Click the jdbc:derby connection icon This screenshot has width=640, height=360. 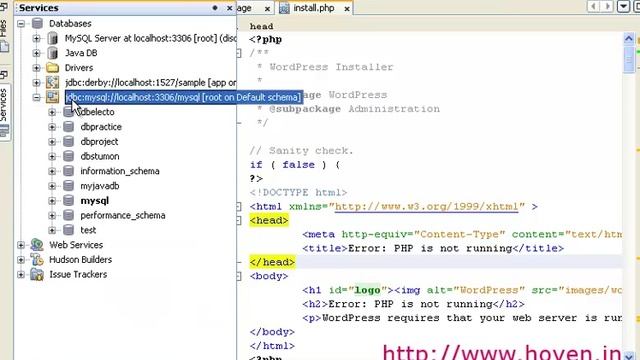pyautogui.click(x=53, y=82)
